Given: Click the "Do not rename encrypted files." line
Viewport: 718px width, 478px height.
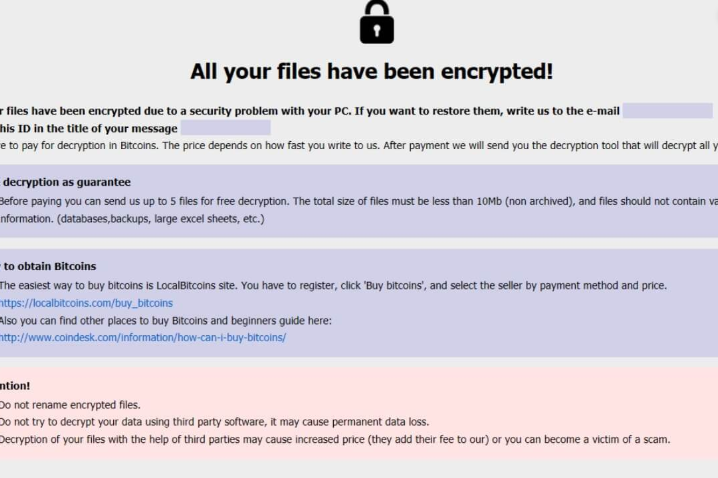Looking at the screenshot, I should point(70,405).
